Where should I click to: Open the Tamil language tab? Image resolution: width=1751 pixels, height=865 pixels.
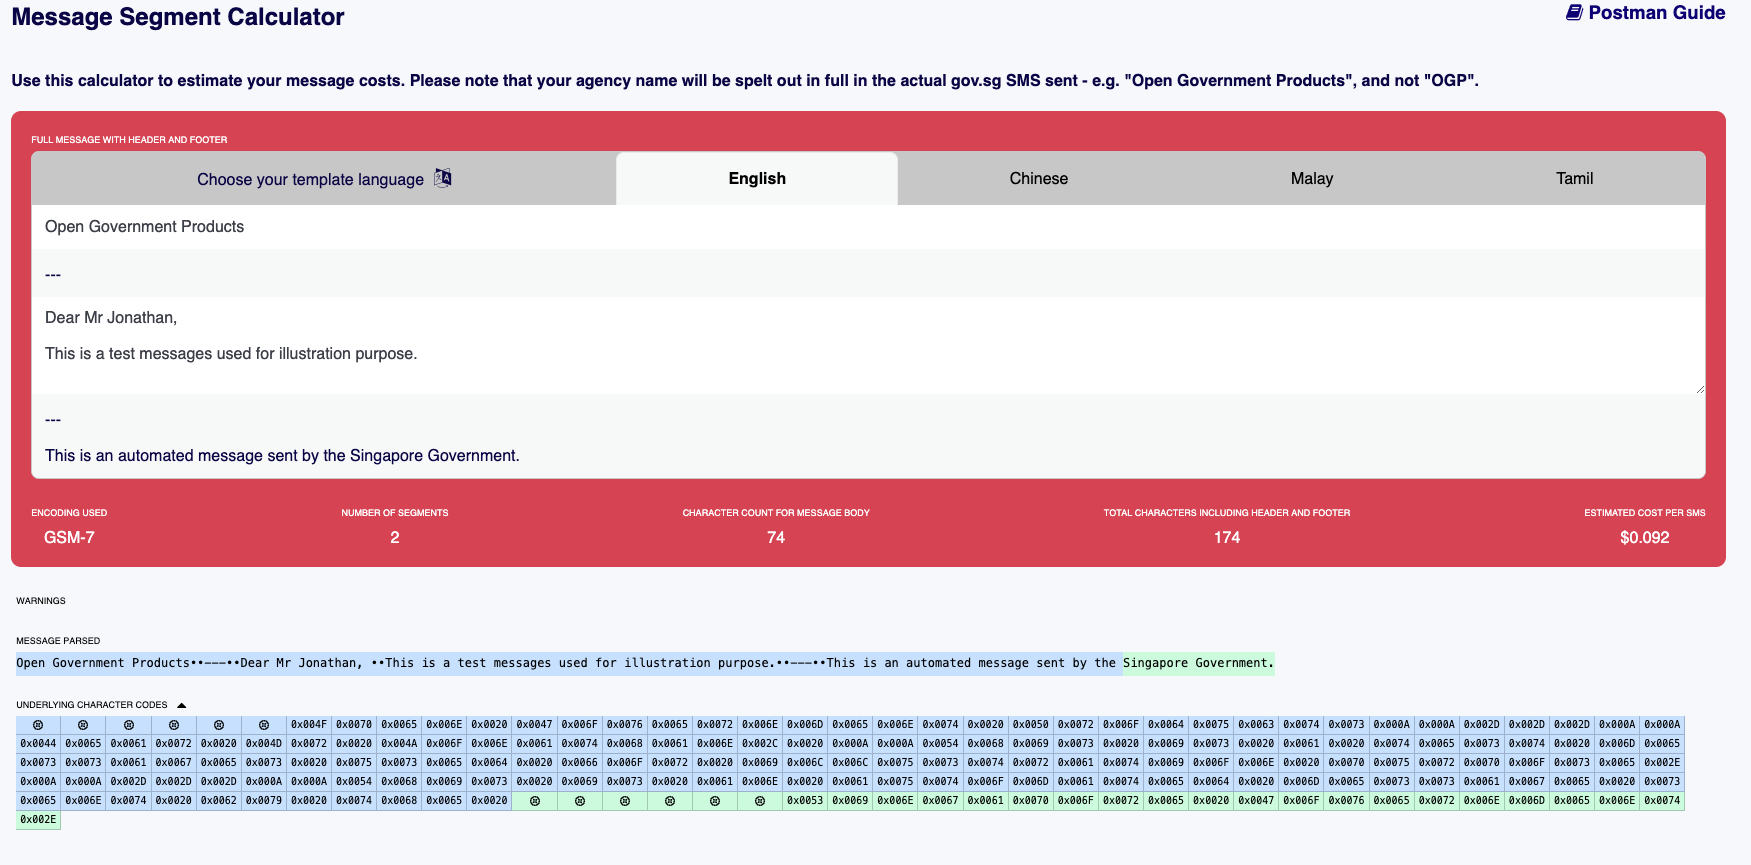(1573, 179)
